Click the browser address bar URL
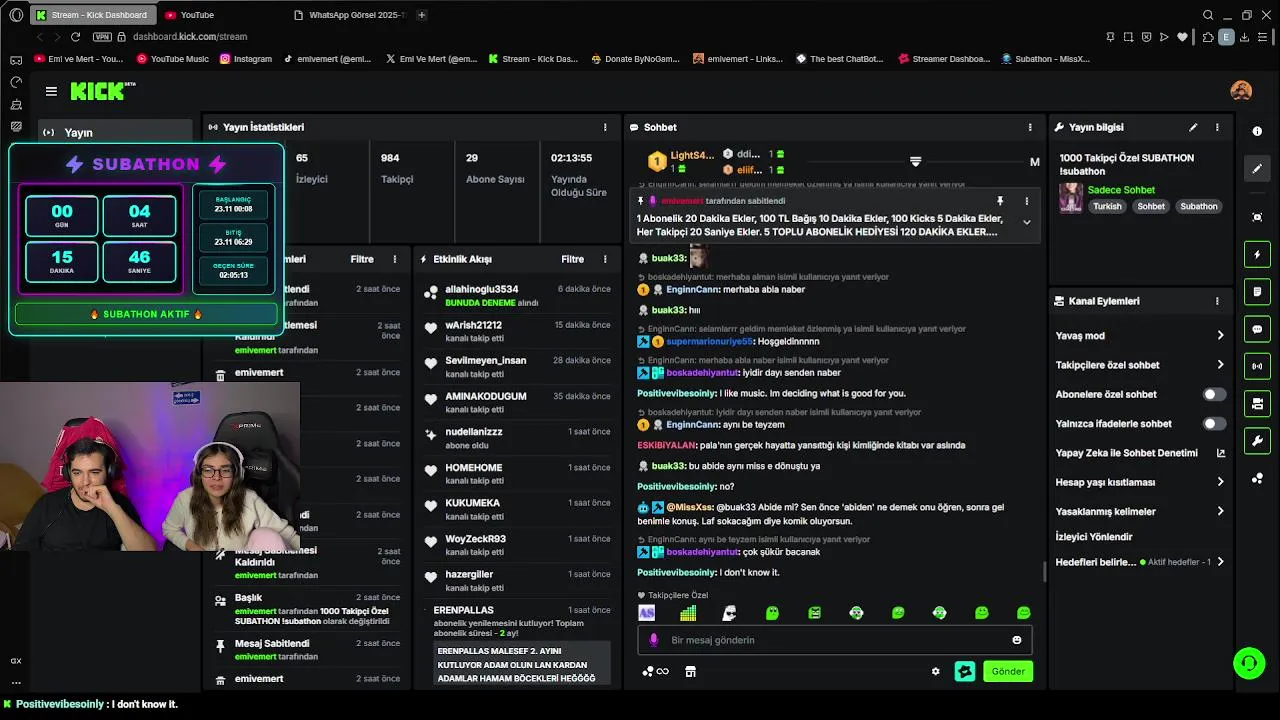The height and width of the screenshot is (720, 1280). (x=190, y=37)
